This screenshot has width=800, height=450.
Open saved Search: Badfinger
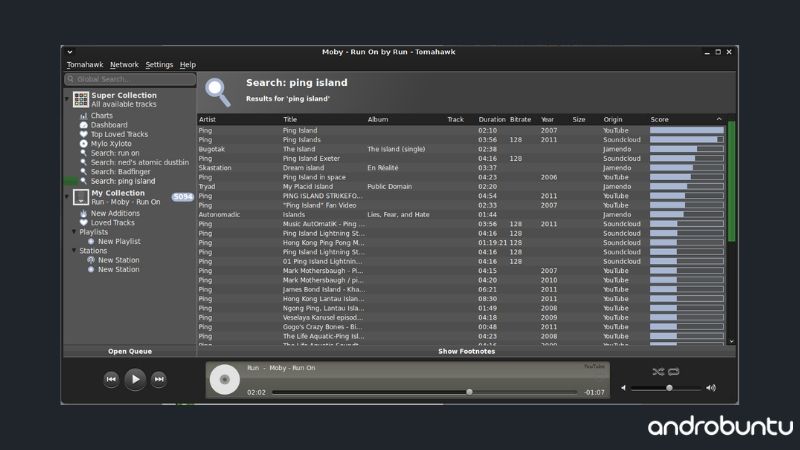tap(120, 172)
